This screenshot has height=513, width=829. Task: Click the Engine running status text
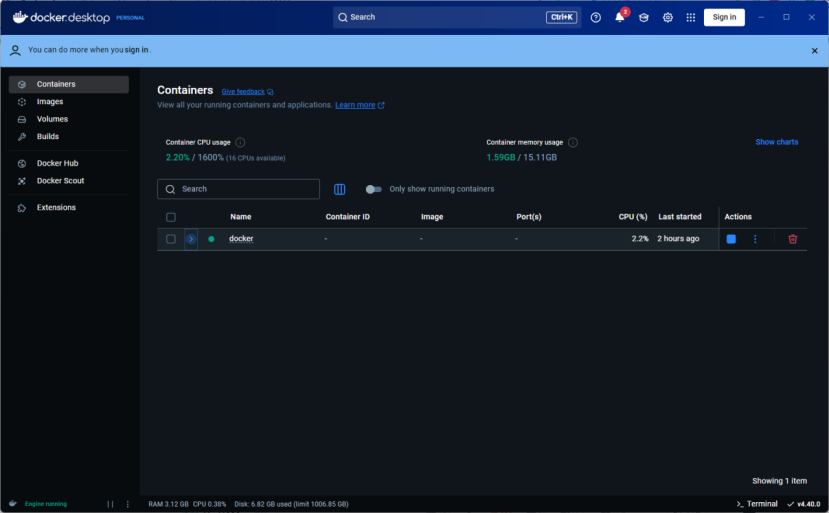point(46,504)
